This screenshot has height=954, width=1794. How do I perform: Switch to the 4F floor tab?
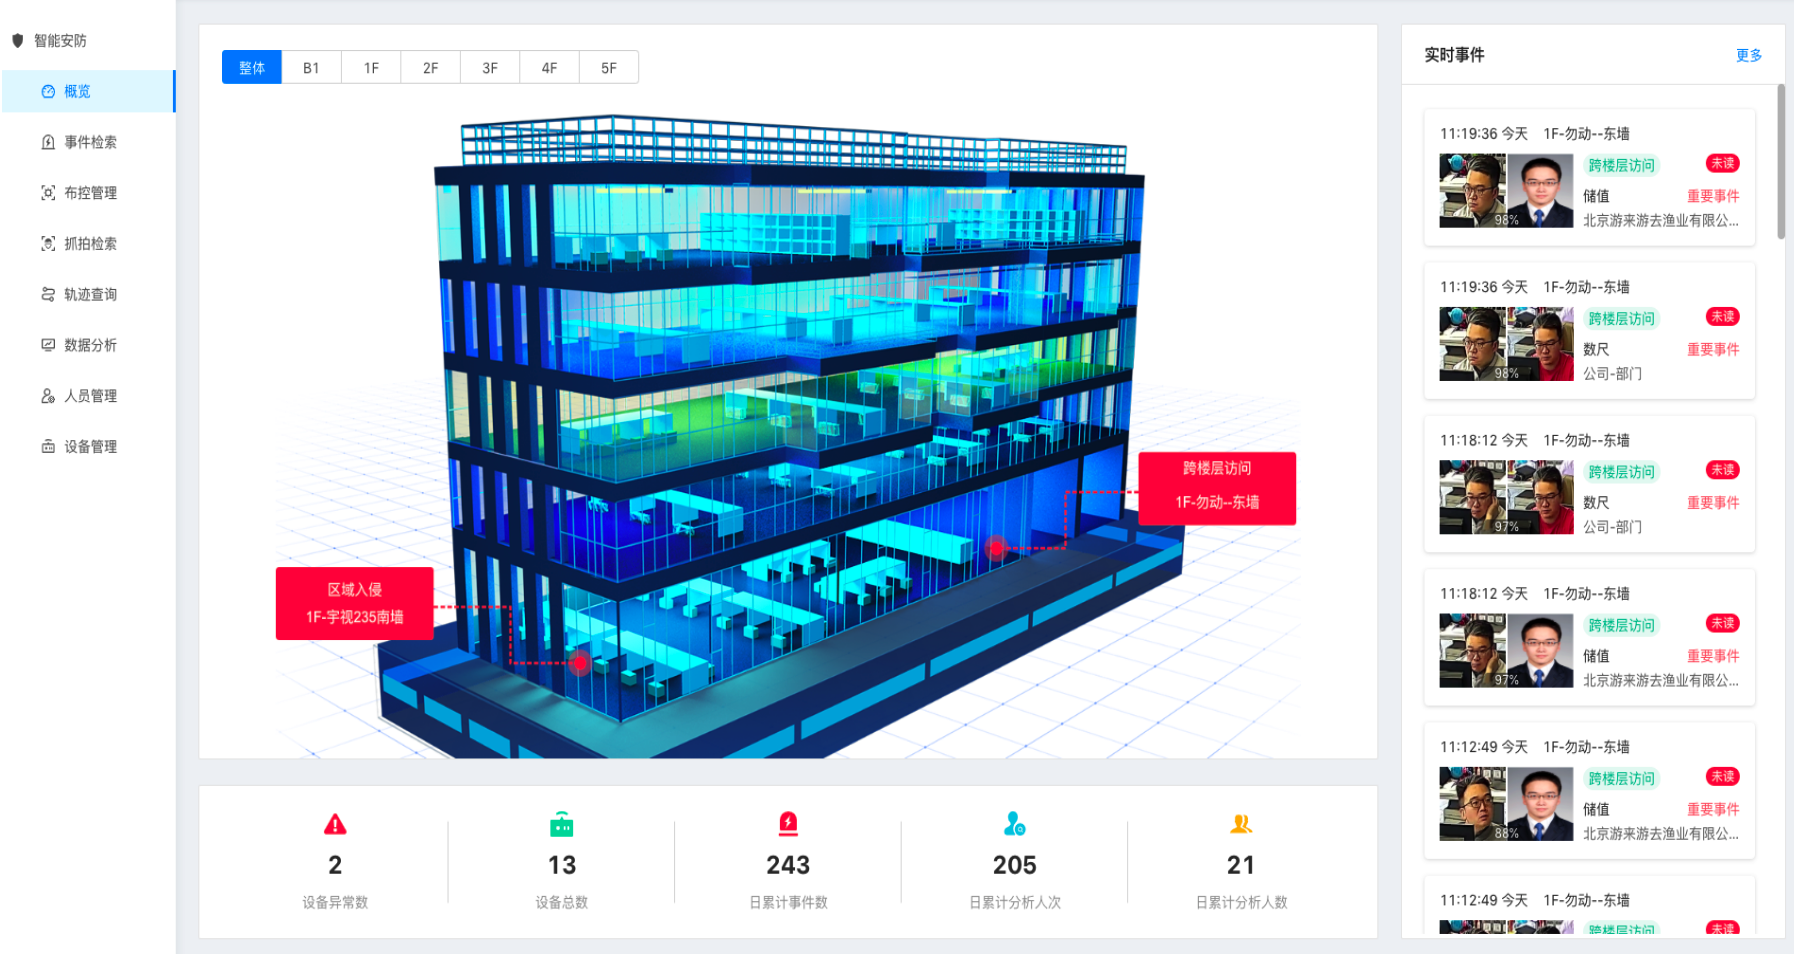(x=549, y=68)
